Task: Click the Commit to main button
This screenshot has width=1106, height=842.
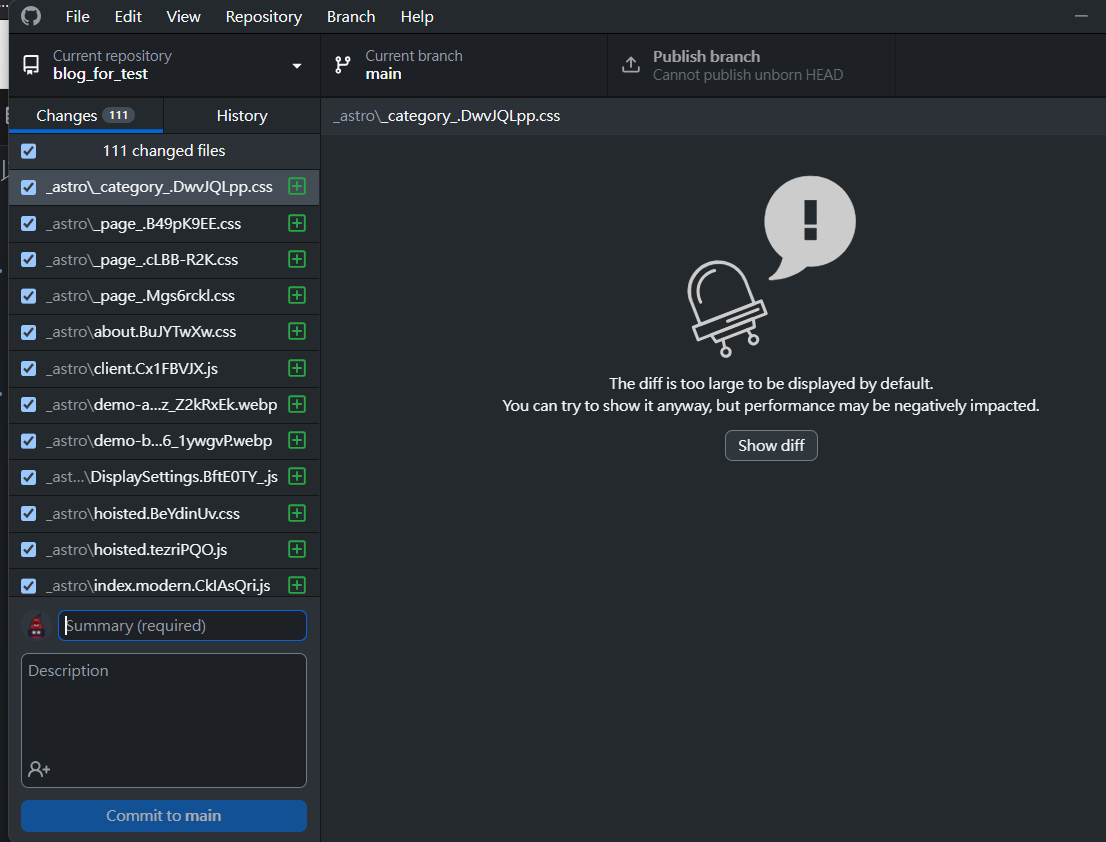Action: [164, 816]
